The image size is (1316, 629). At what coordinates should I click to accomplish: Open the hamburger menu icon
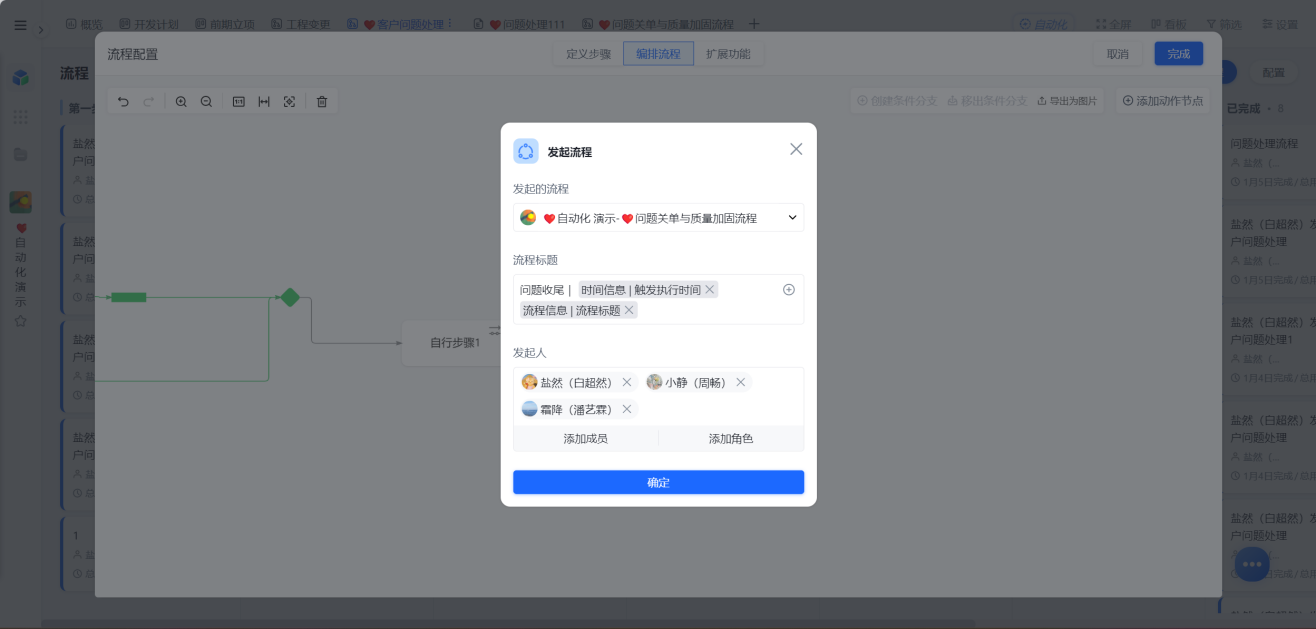click(20, 24)
